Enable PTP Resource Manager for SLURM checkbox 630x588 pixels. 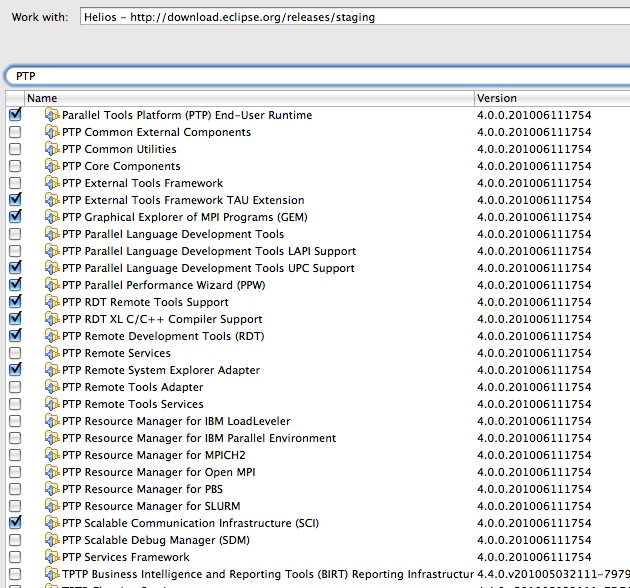point(15,506)
